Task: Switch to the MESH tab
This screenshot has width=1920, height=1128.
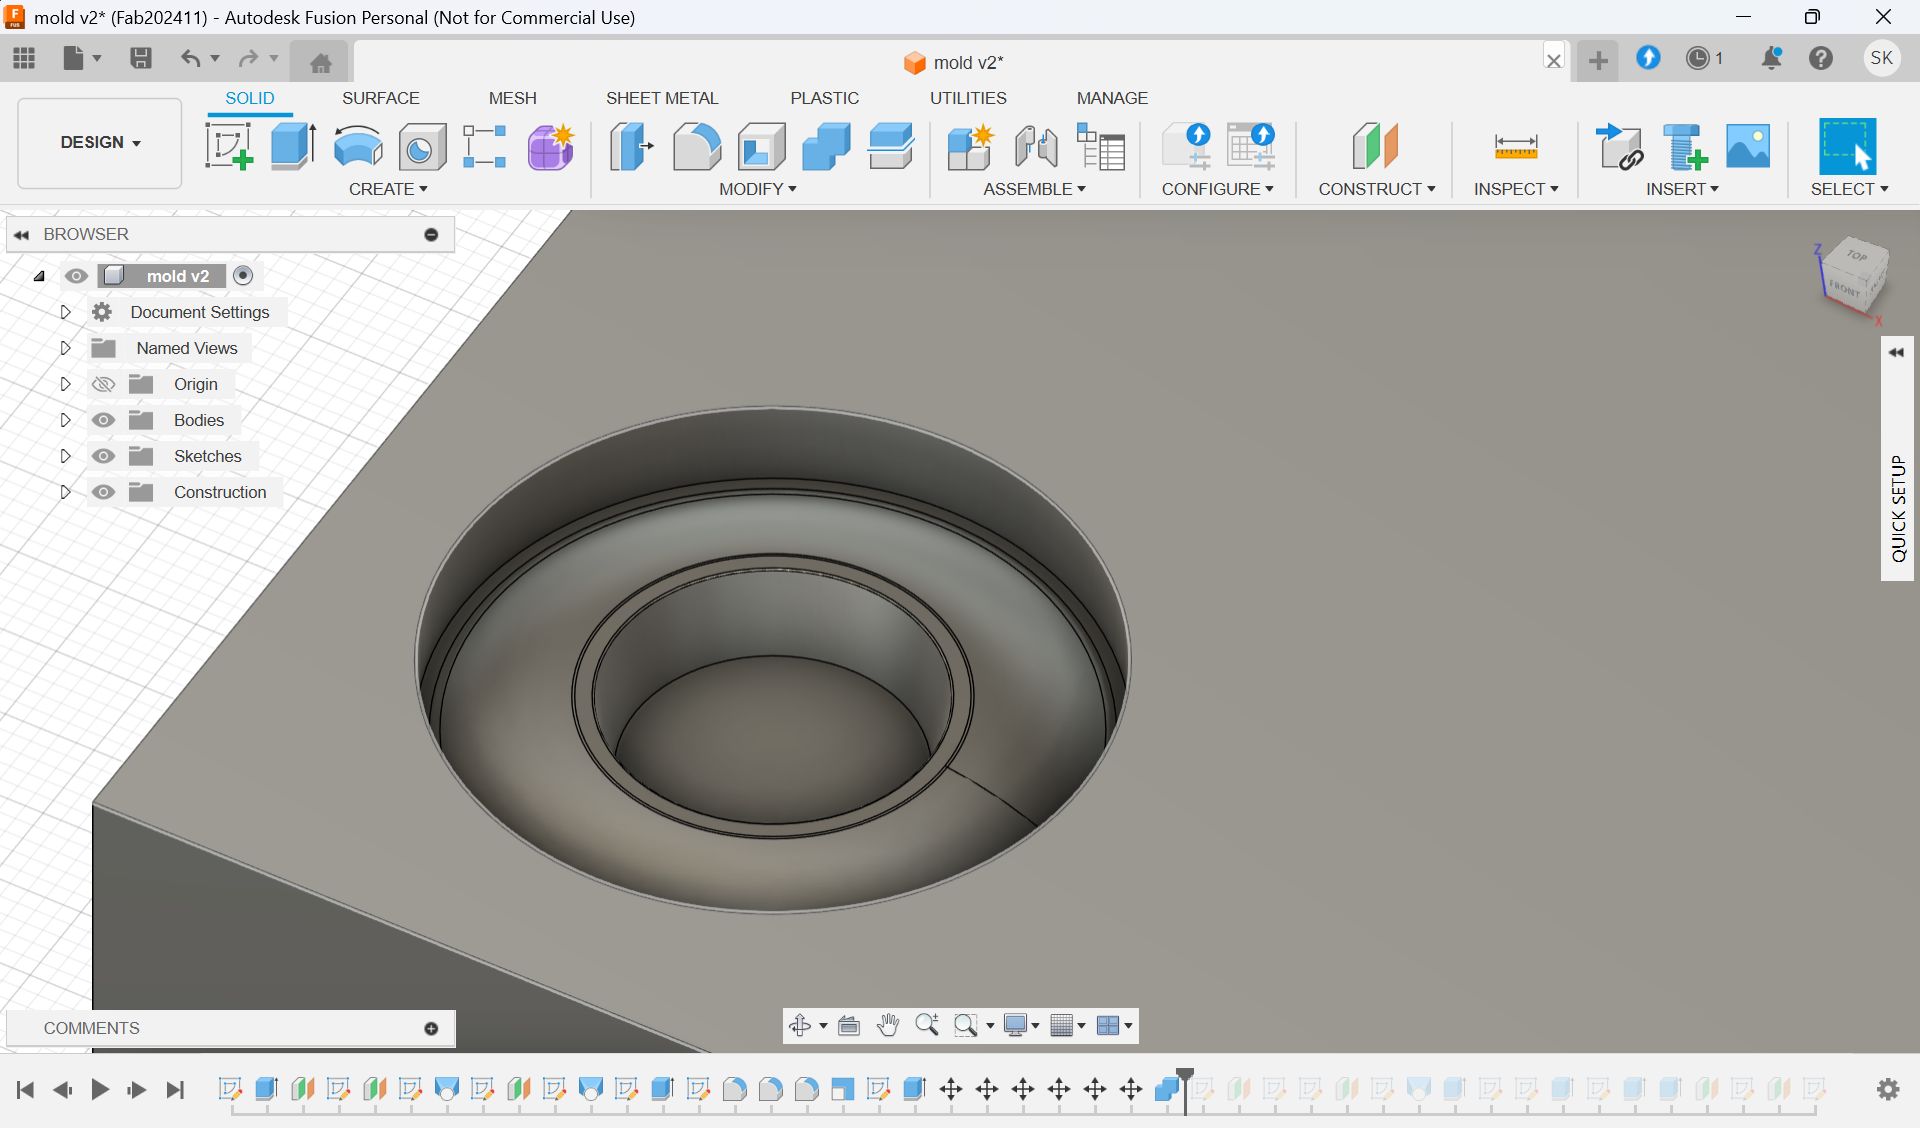Action: (512, 98)
